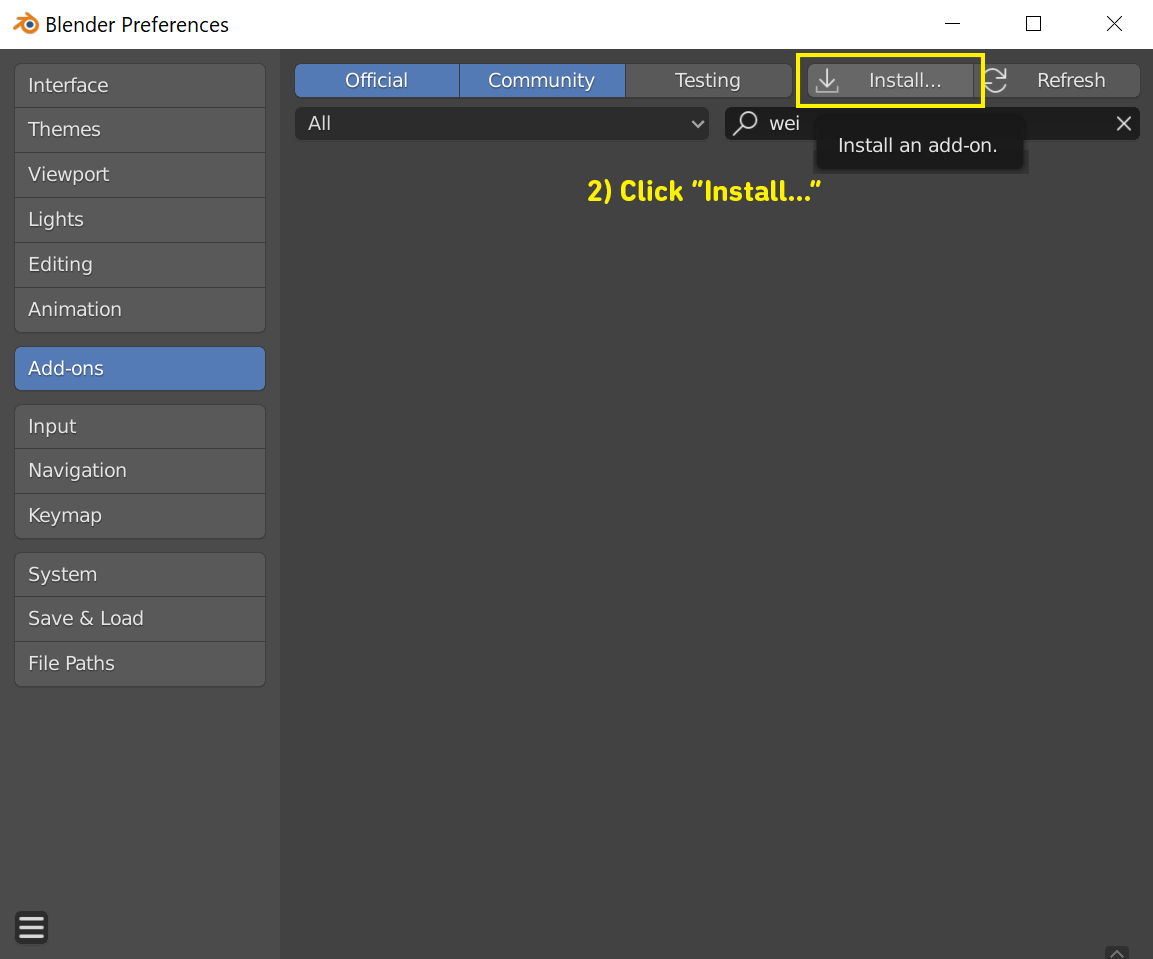Switch to the Navigation section
Screen dimensions: 1153x959
click(x=140, y=471)
